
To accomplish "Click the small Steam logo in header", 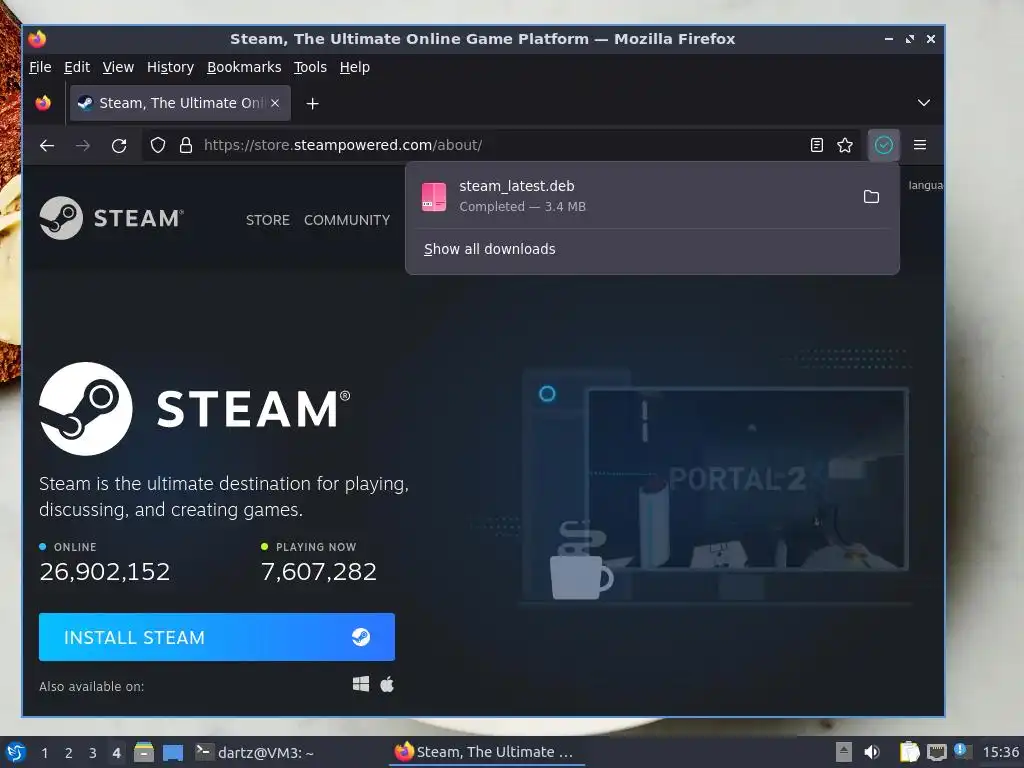I will point(112,218).
